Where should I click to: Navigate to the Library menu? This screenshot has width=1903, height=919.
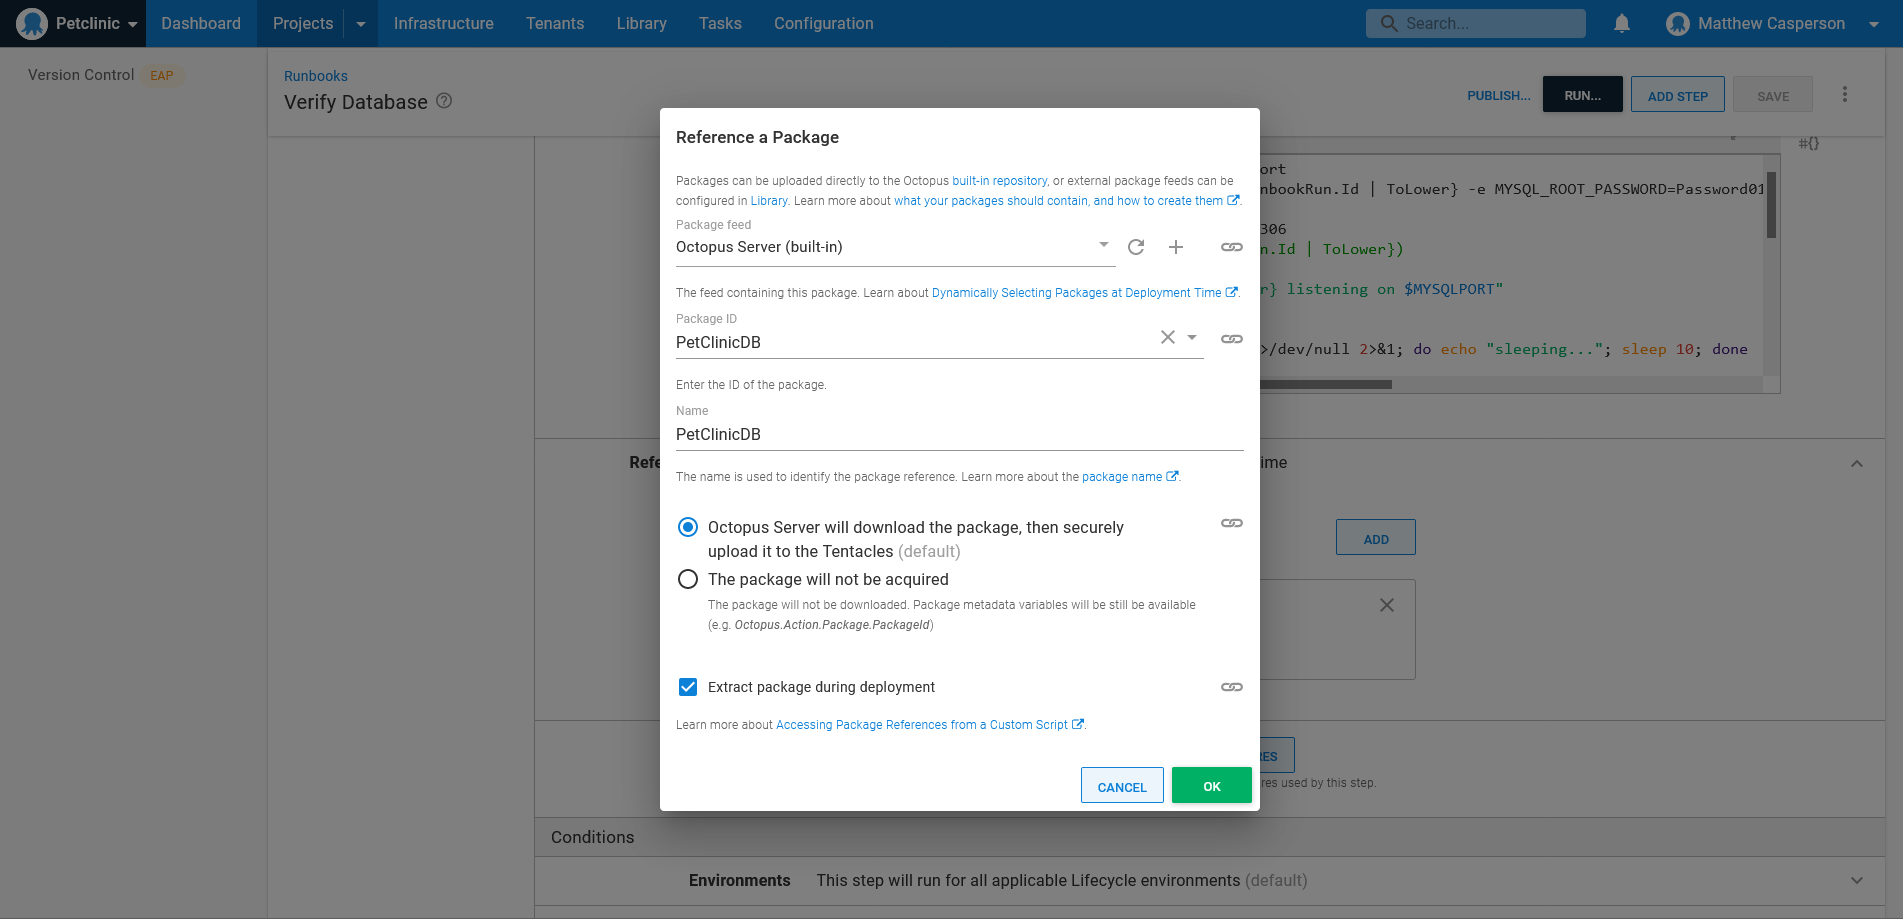point(641,23)
